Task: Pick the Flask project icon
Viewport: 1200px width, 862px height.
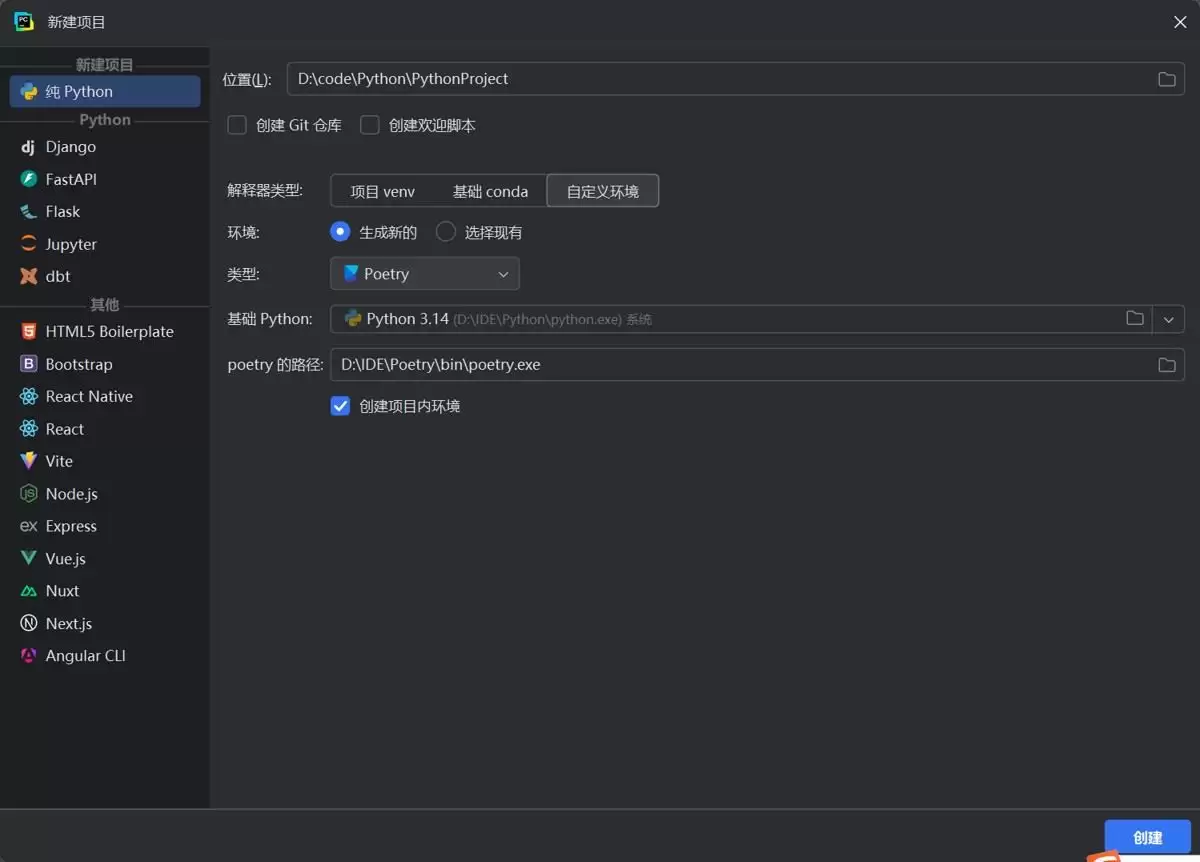Action: [28, 212]
